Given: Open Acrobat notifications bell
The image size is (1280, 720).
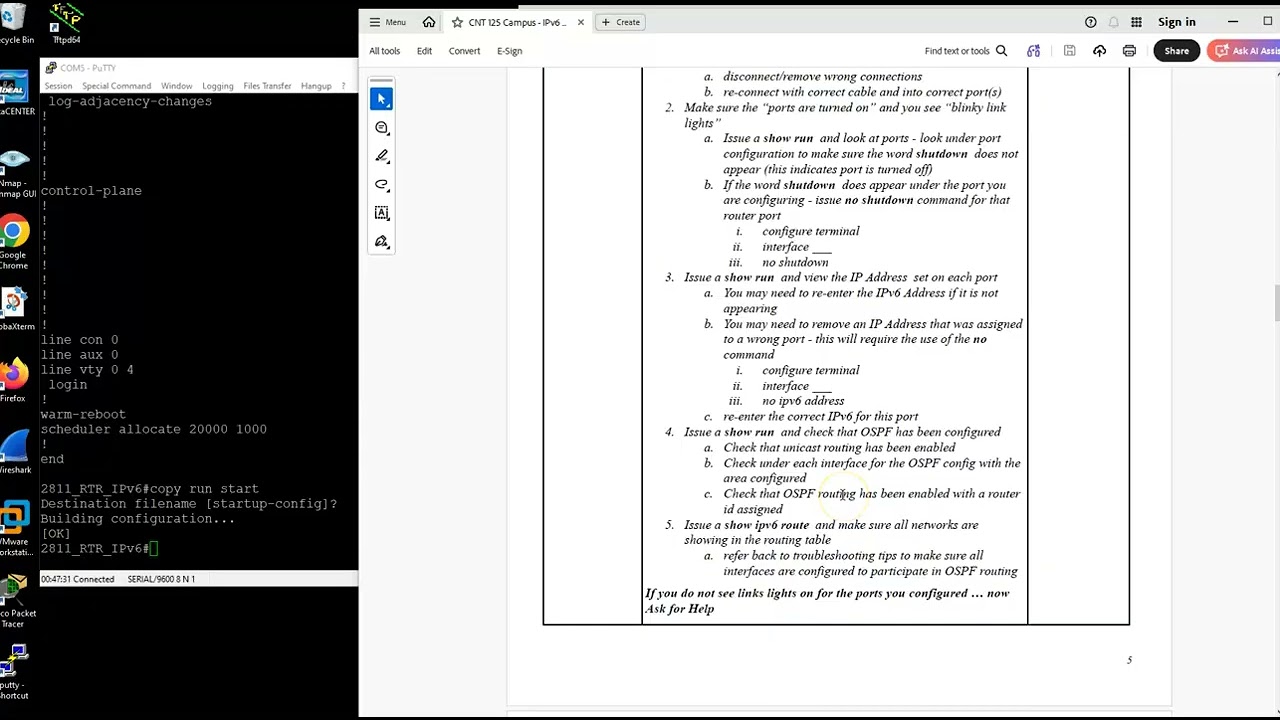Looking at the screenshot, I should point(1113,22).
